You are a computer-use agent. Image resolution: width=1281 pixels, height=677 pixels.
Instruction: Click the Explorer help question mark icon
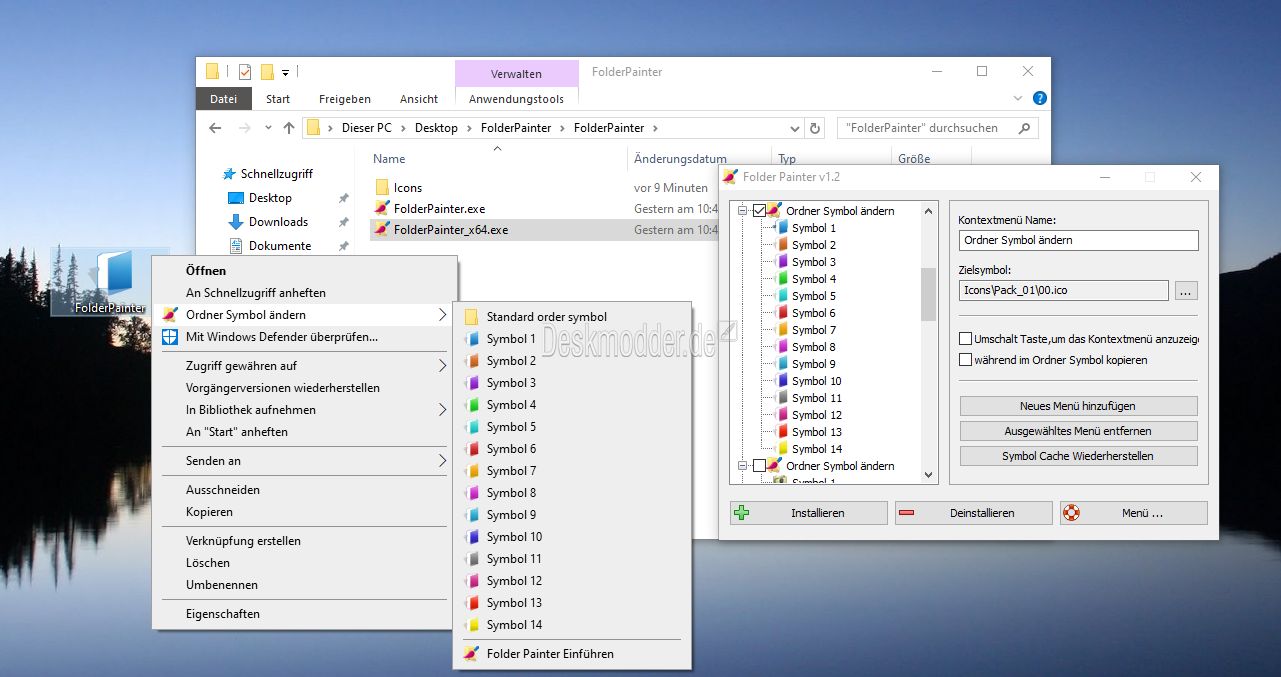(1040, 98)
